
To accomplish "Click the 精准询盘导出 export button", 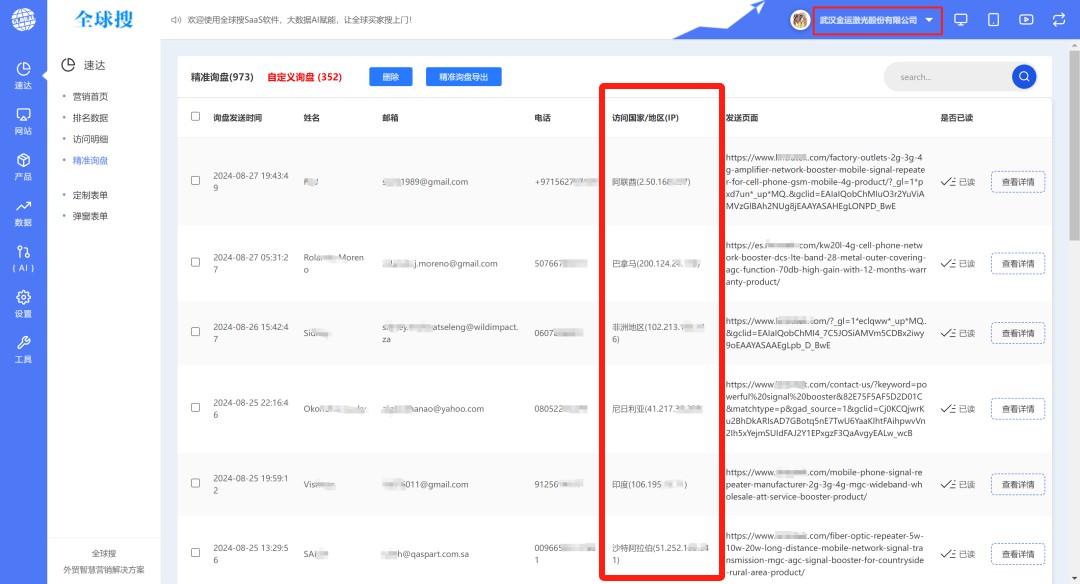I will point(463,77).
